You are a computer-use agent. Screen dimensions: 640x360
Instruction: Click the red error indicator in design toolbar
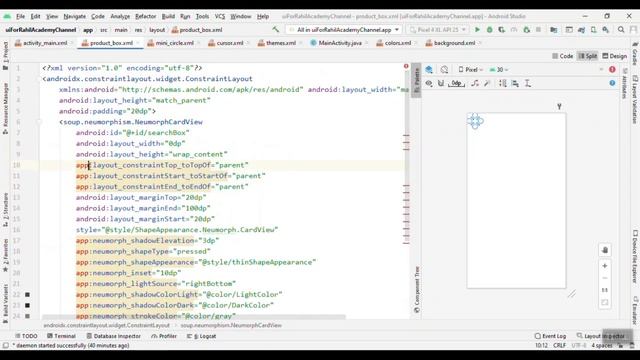612,70
